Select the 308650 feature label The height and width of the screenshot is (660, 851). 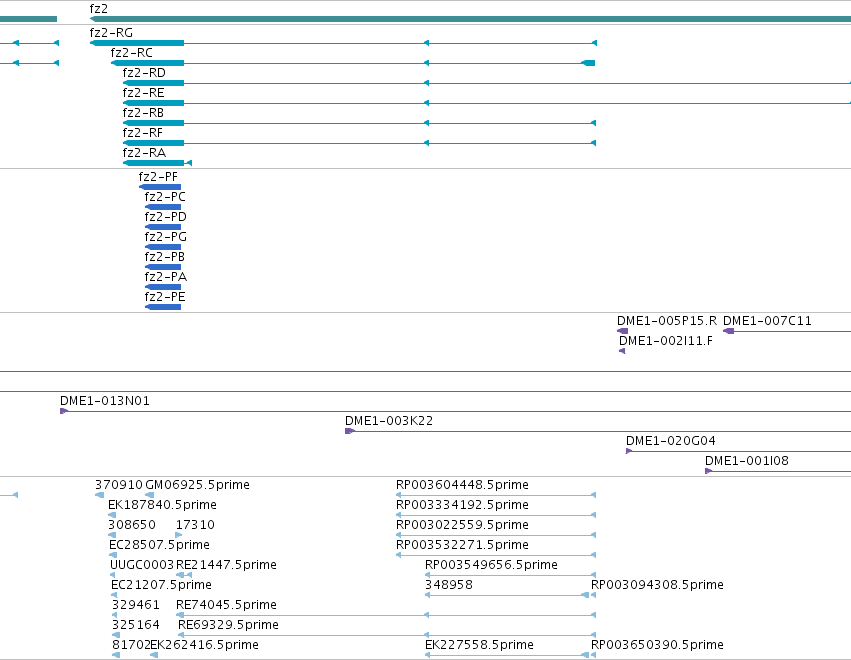[132, 525]
